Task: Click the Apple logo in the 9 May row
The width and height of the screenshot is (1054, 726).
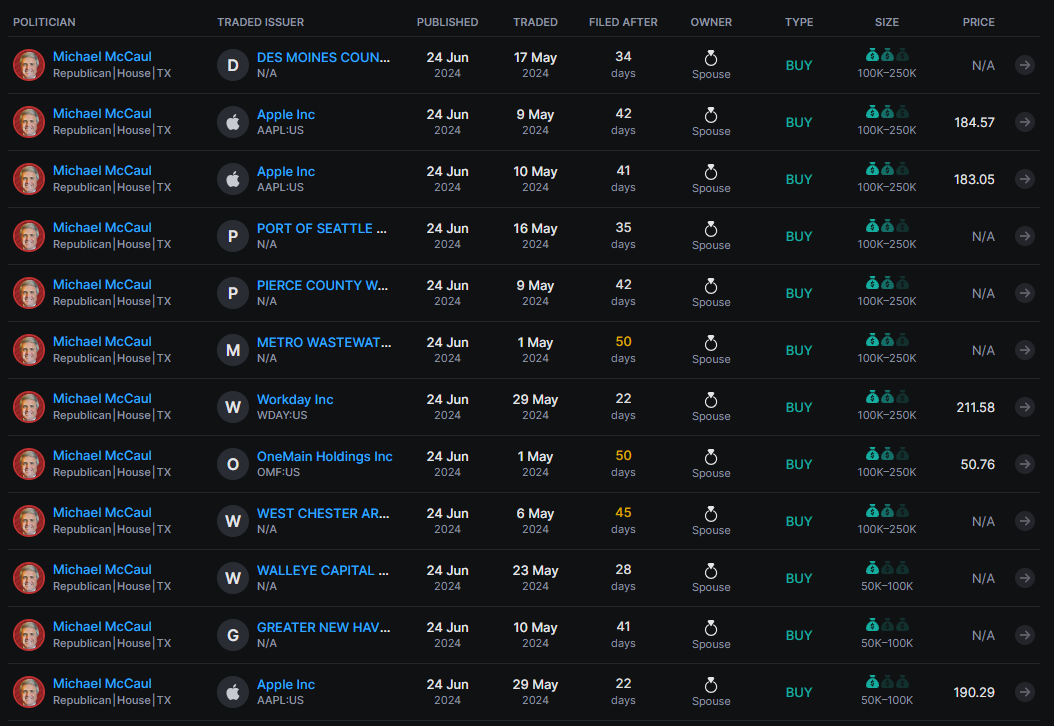Action: [x=233, y=122]
